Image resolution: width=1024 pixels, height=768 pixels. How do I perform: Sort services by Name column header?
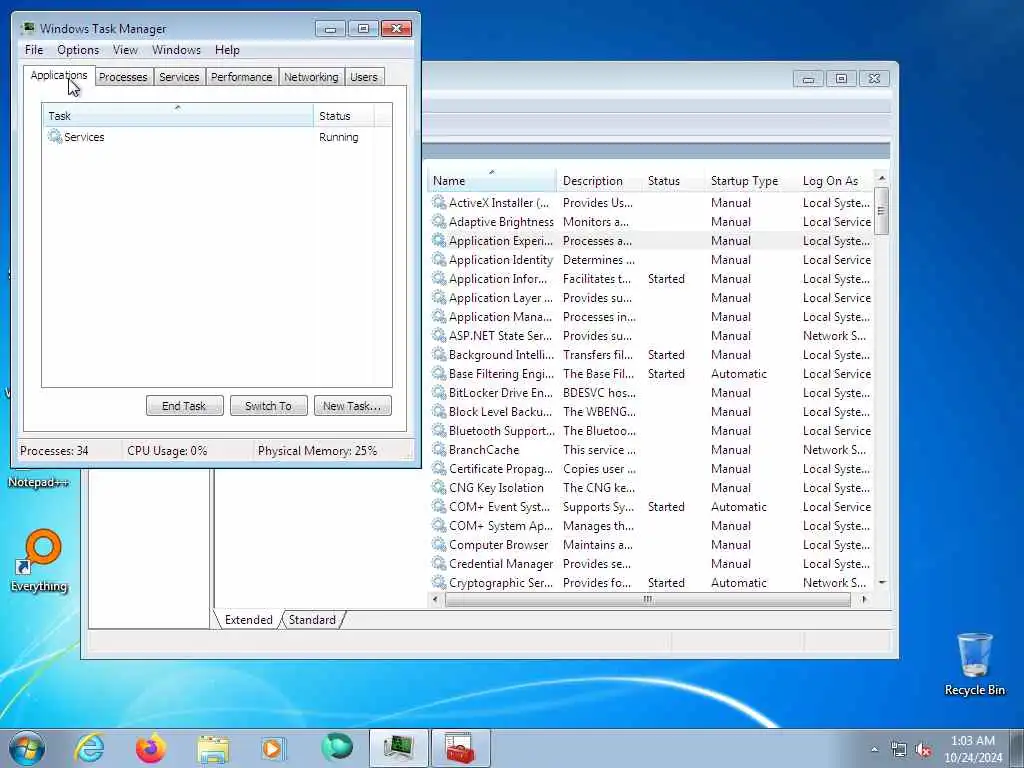click(x=492, y=180)
